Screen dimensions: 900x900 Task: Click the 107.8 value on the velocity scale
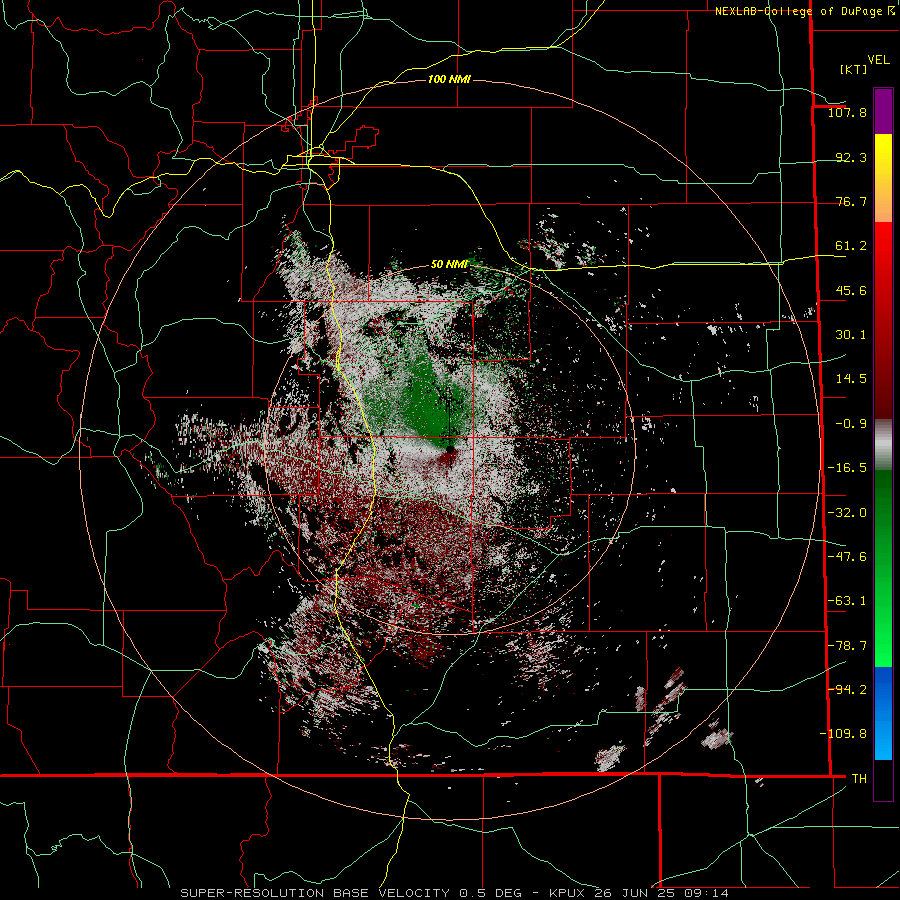(847, 112)
